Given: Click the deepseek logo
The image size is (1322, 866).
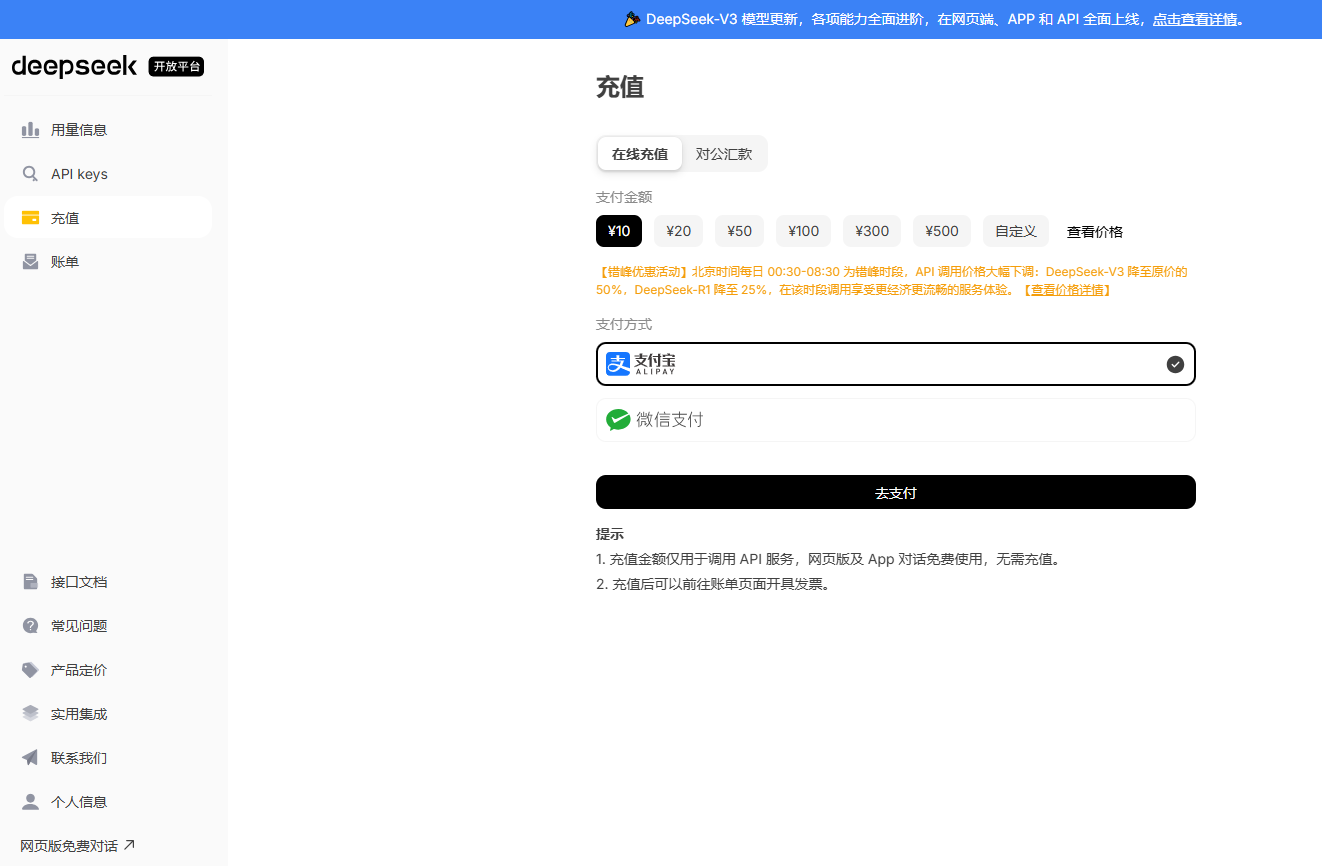Looking at the screenshot, I should pyautogui.click(x=75, y=66).
